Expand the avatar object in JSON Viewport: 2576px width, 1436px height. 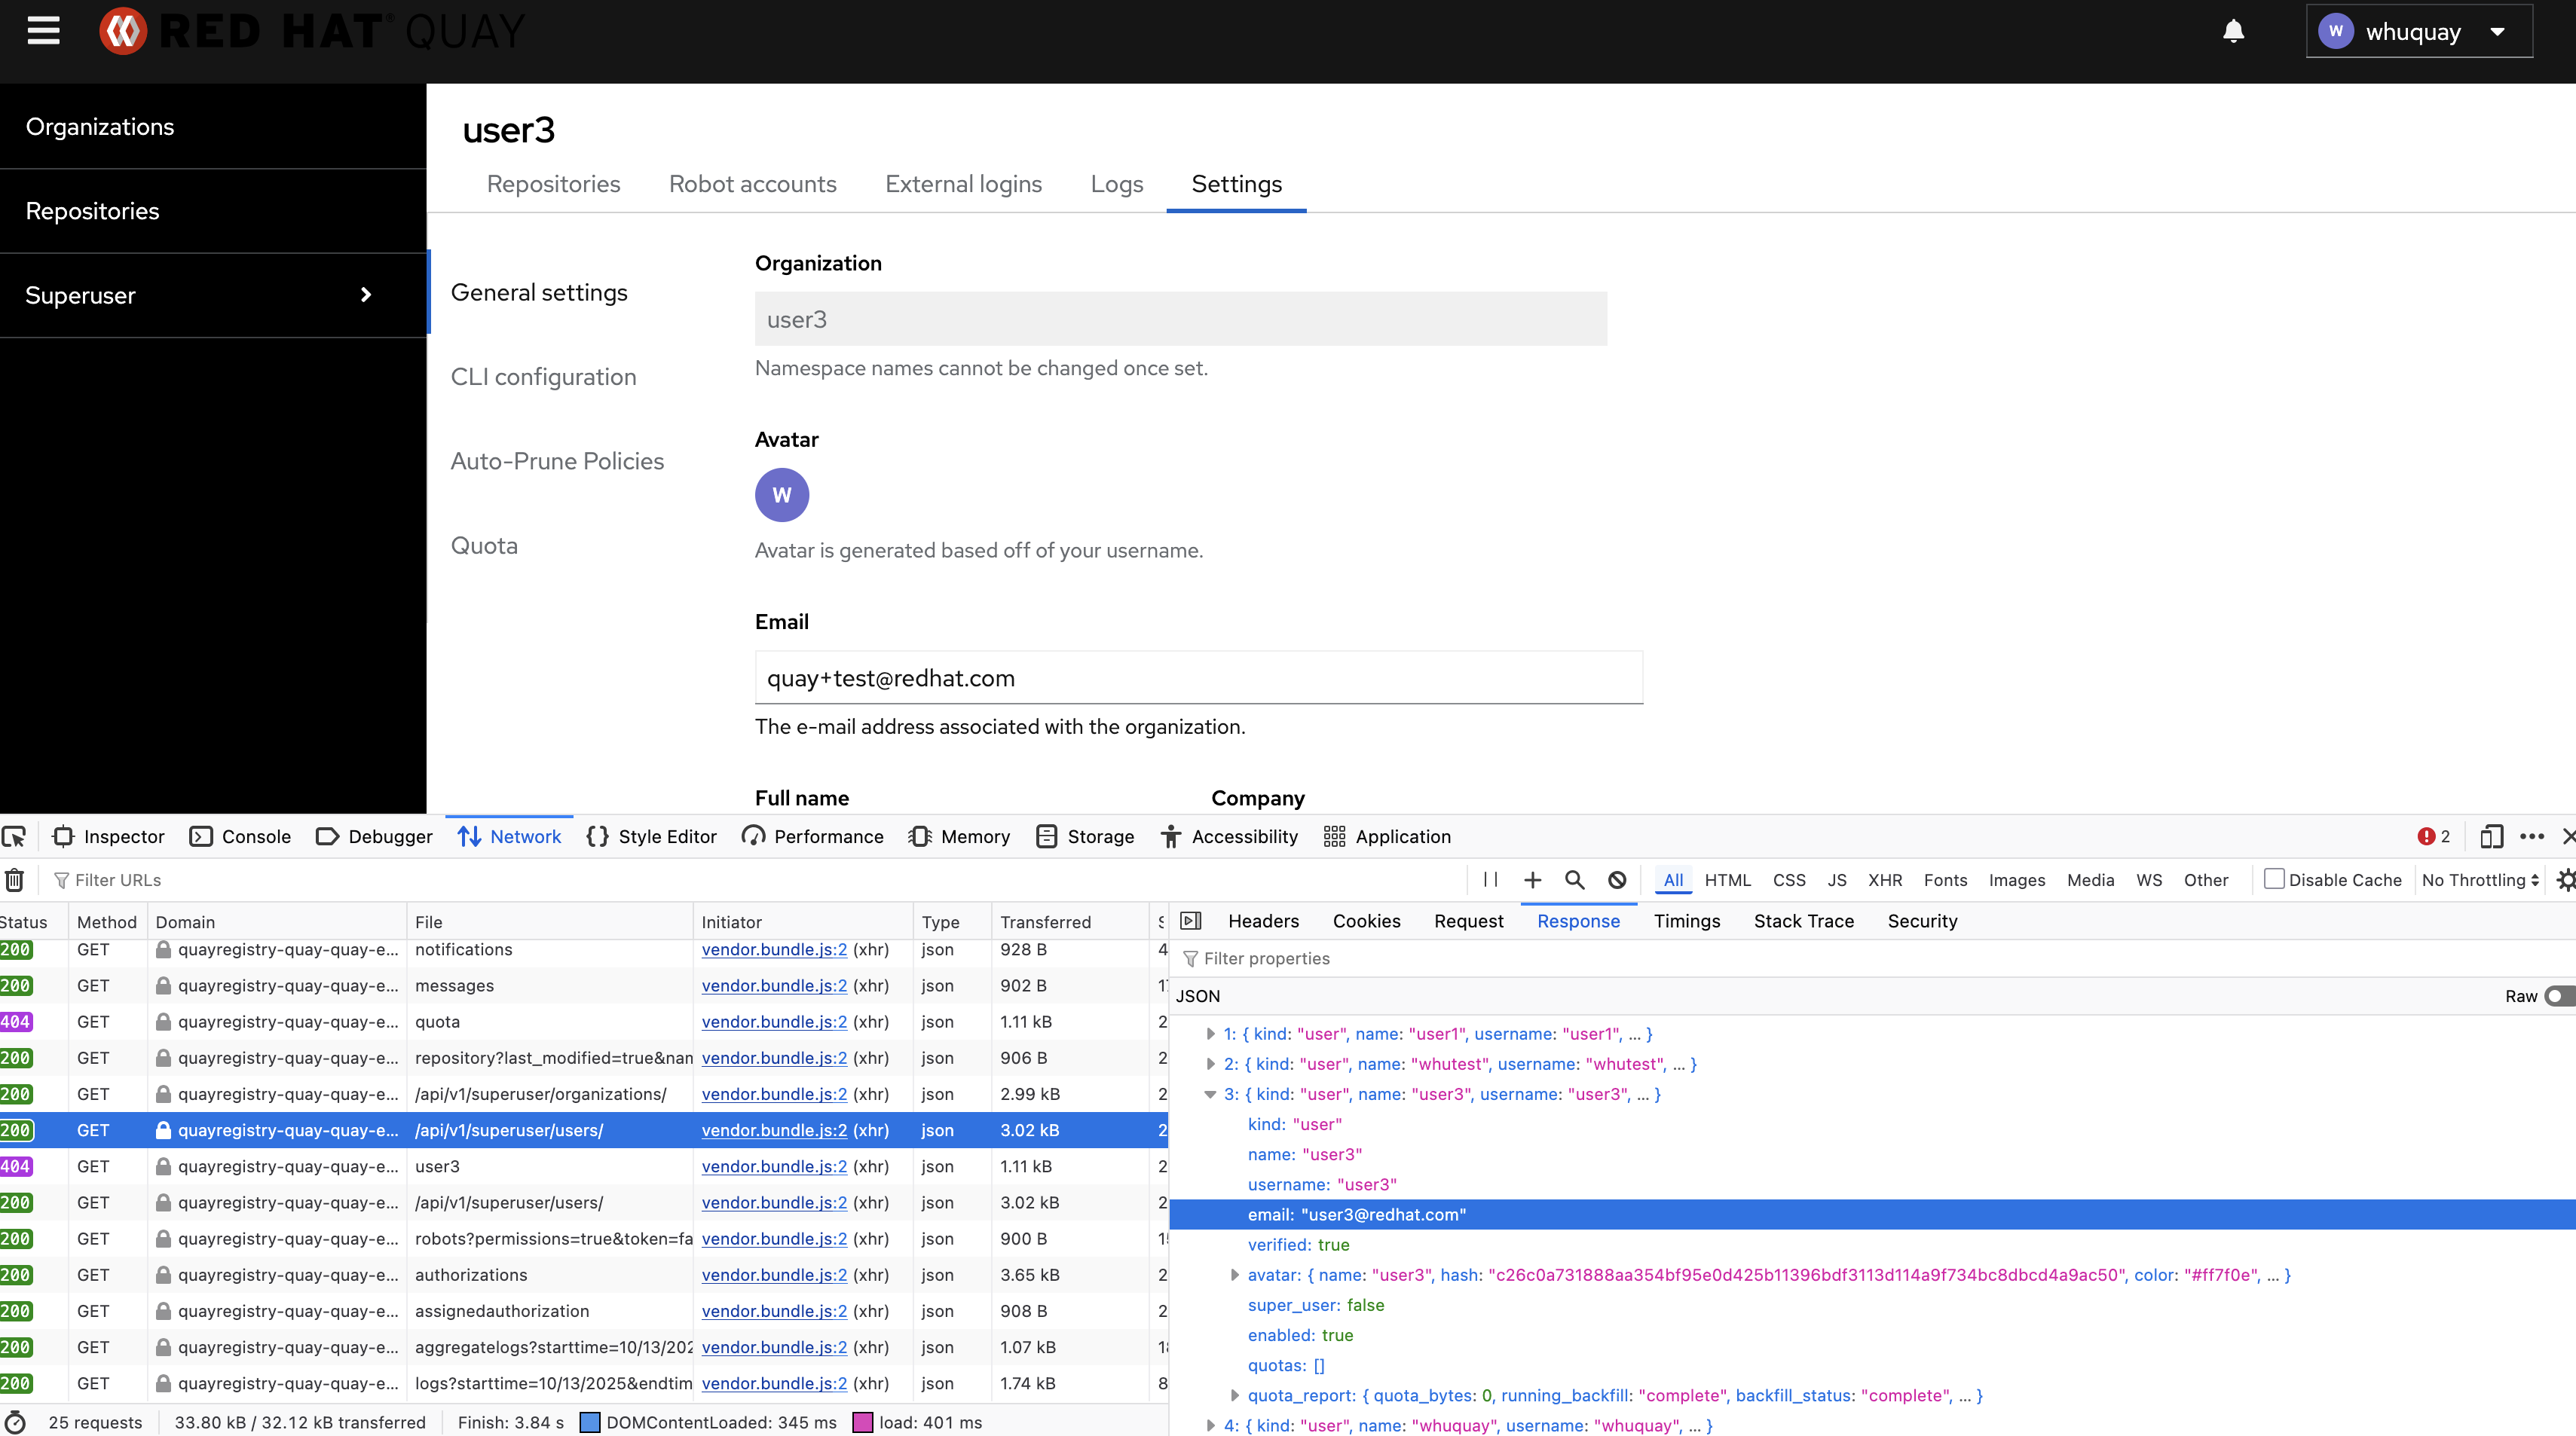pos(1234,1275)
